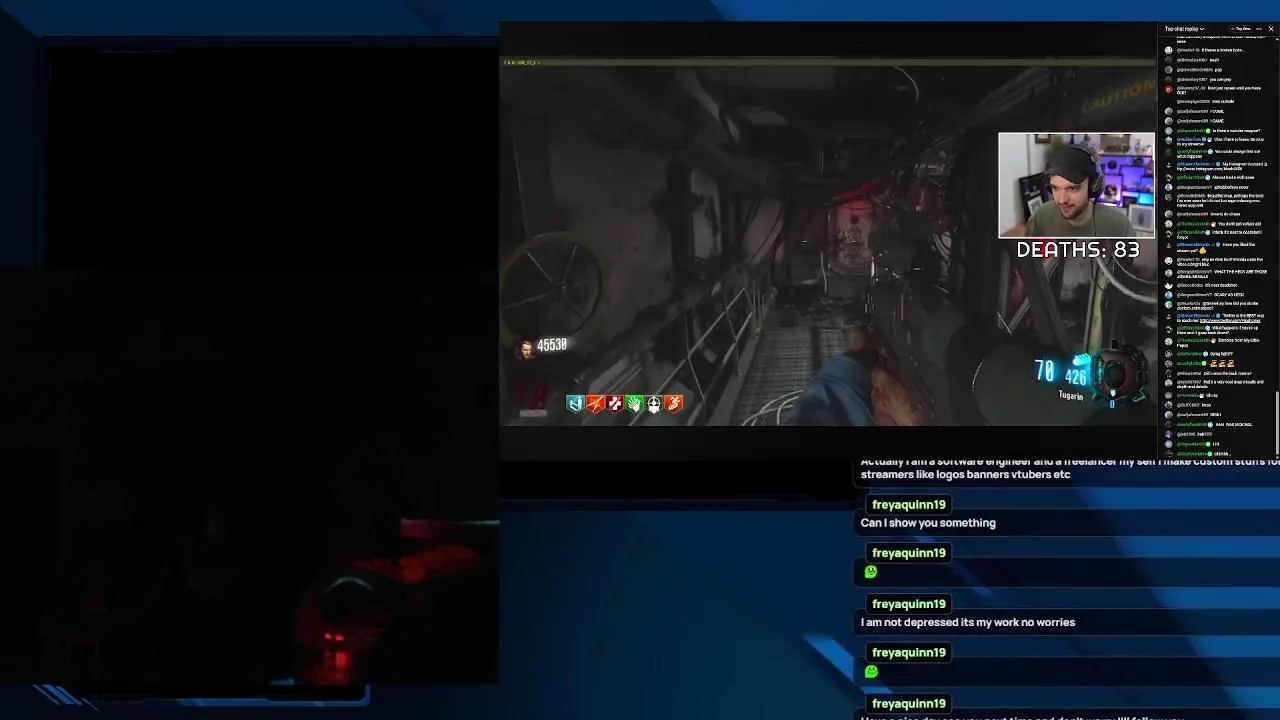The image size is (1280, 720).
Task: Click "Can I show you something" message
Action: pyautogui.click(x=928, y=523)
